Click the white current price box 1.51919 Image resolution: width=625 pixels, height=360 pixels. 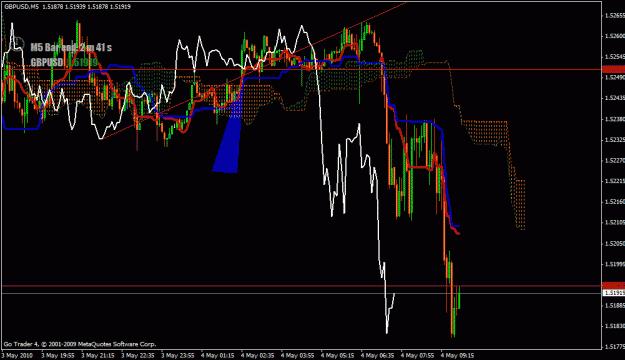(613, 293)
